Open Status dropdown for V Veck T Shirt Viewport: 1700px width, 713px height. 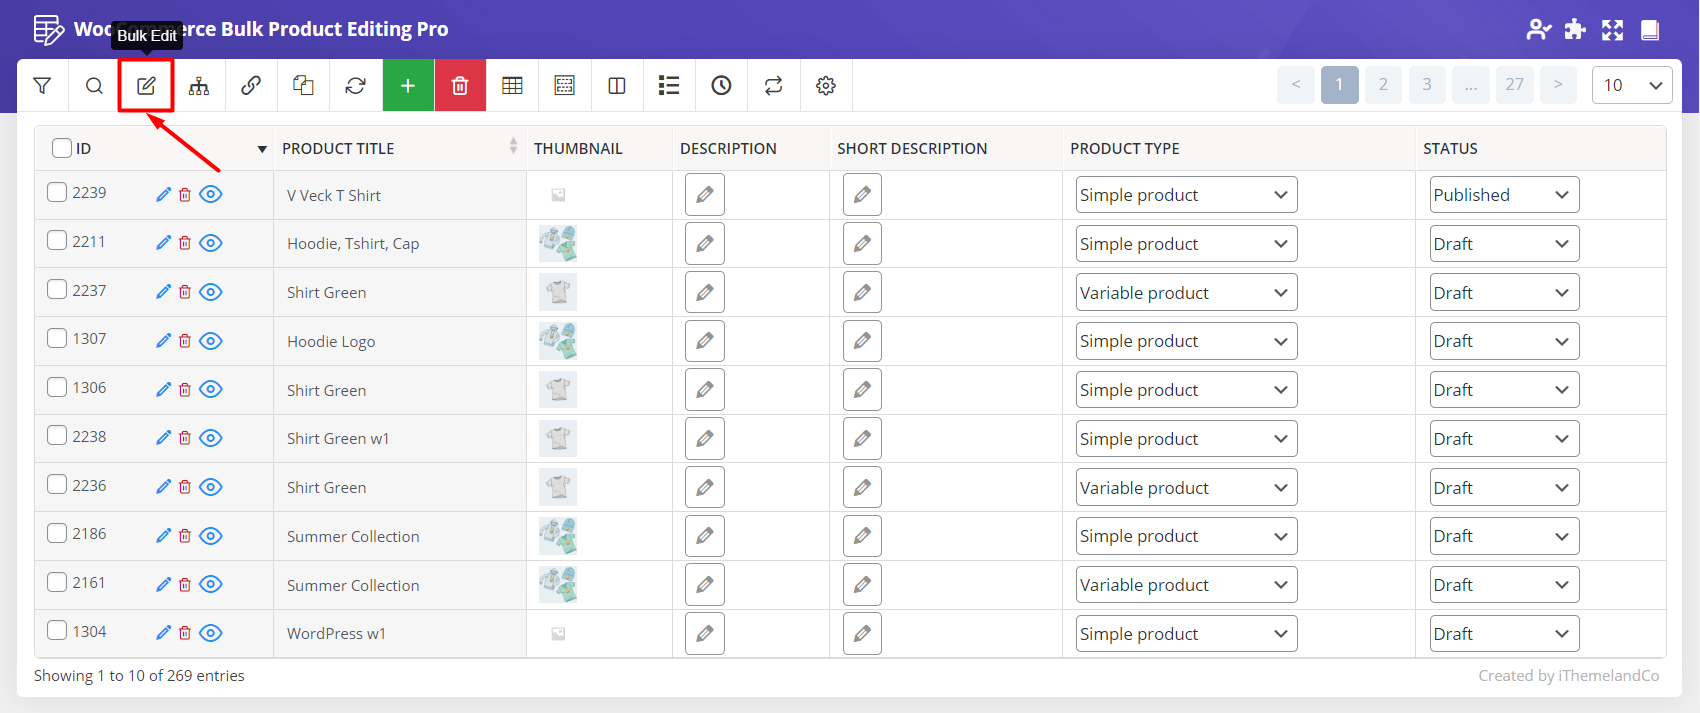coord(1503,195)
